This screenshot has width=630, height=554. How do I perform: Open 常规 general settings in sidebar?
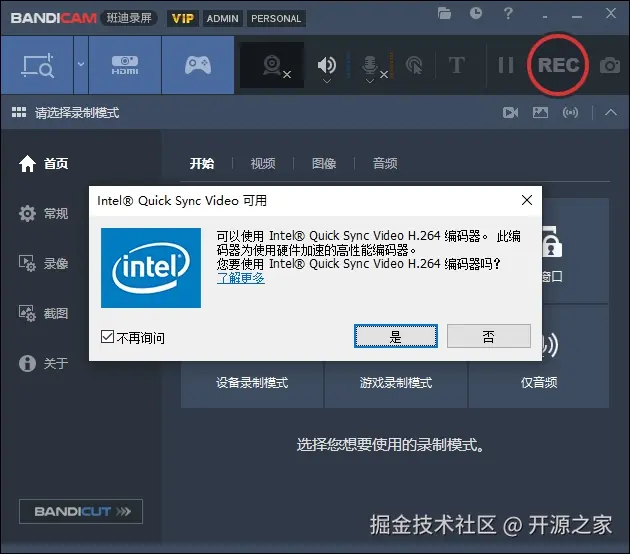tap(43, 213)
